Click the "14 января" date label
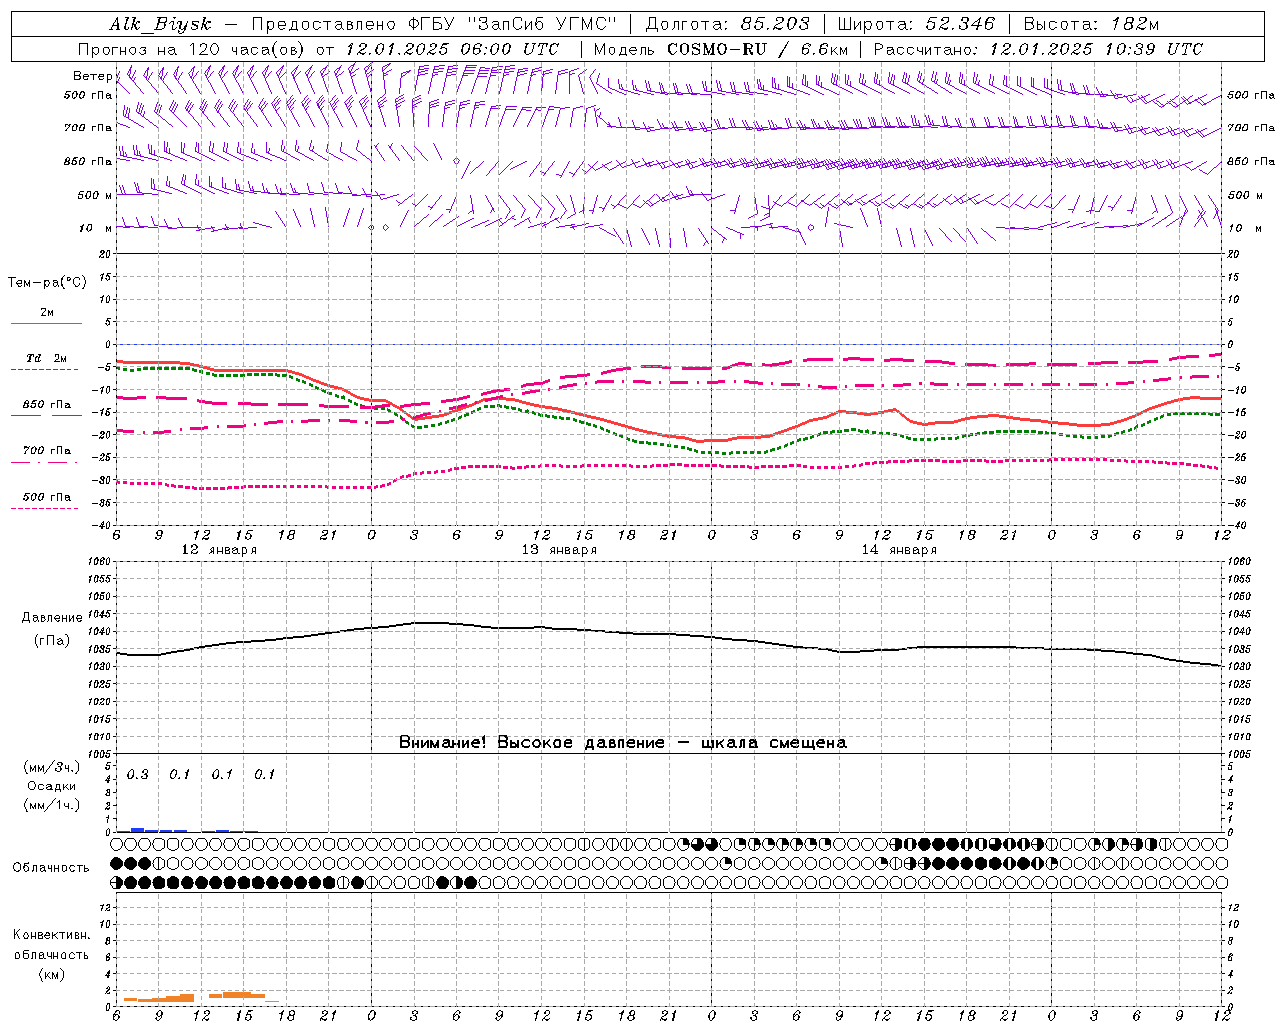 coord(899,550)
